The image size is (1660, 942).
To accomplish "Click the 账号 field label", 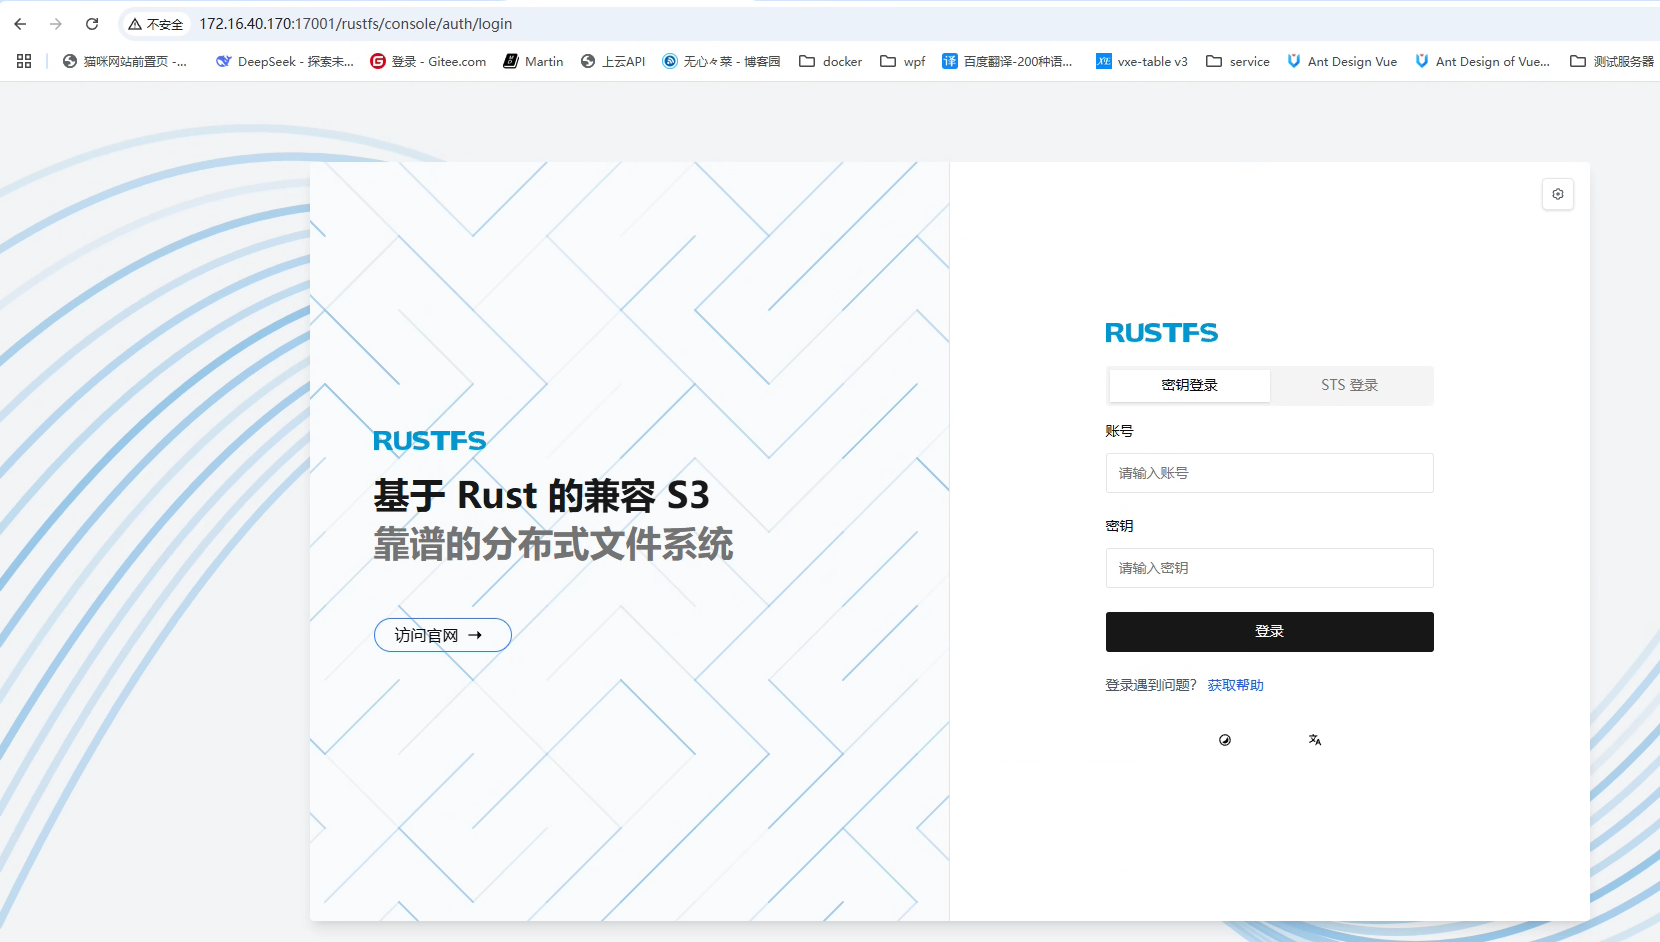I will click(x=1119, y=431).
